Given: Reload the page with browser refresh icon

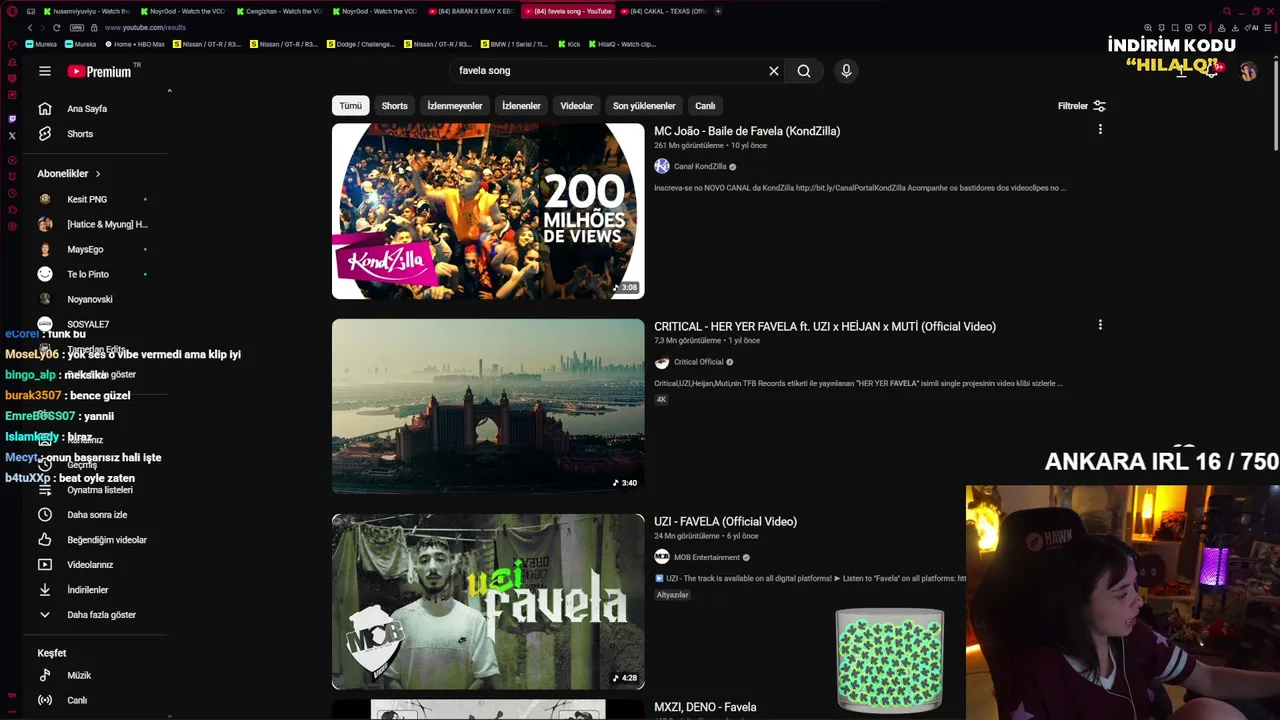Looking at the screenshot, I should [x=56, y=28].
